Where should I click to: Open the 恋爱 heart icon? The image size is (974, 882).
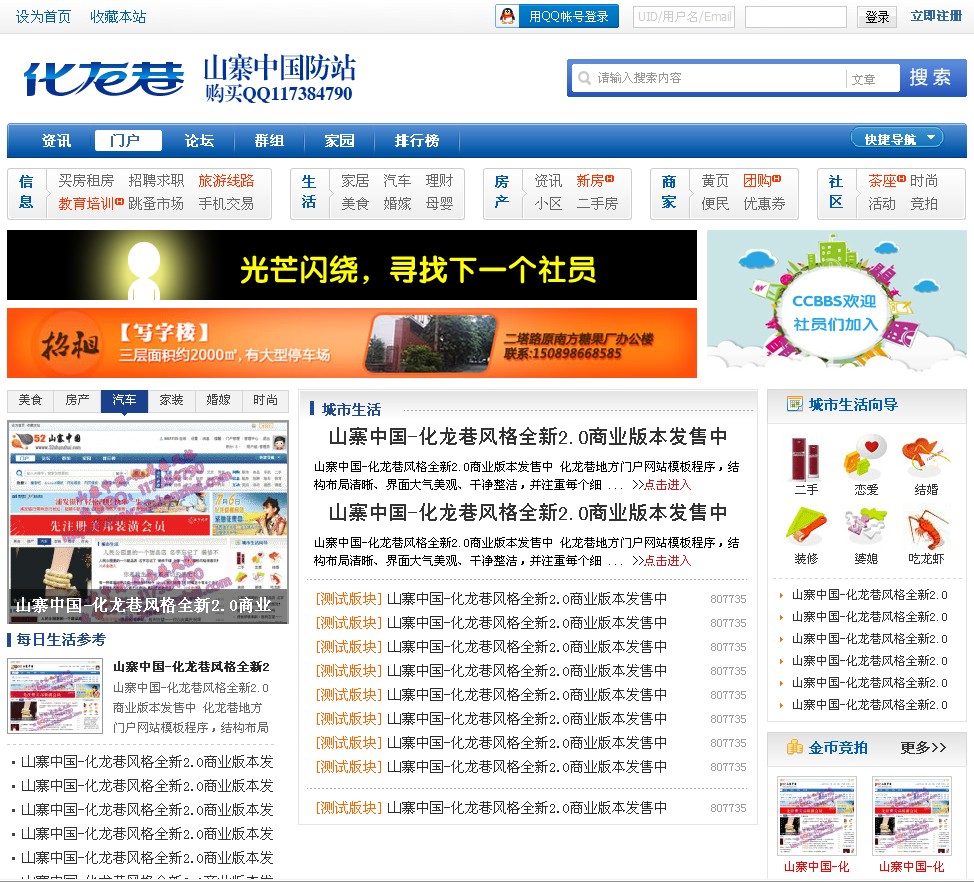865,458
